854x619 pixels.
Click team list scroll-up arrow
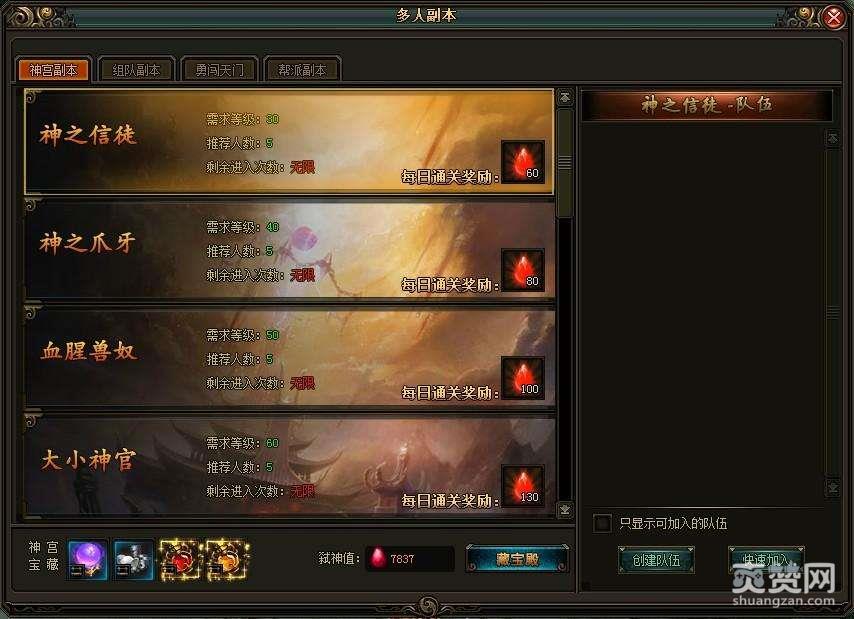[833, 138]
